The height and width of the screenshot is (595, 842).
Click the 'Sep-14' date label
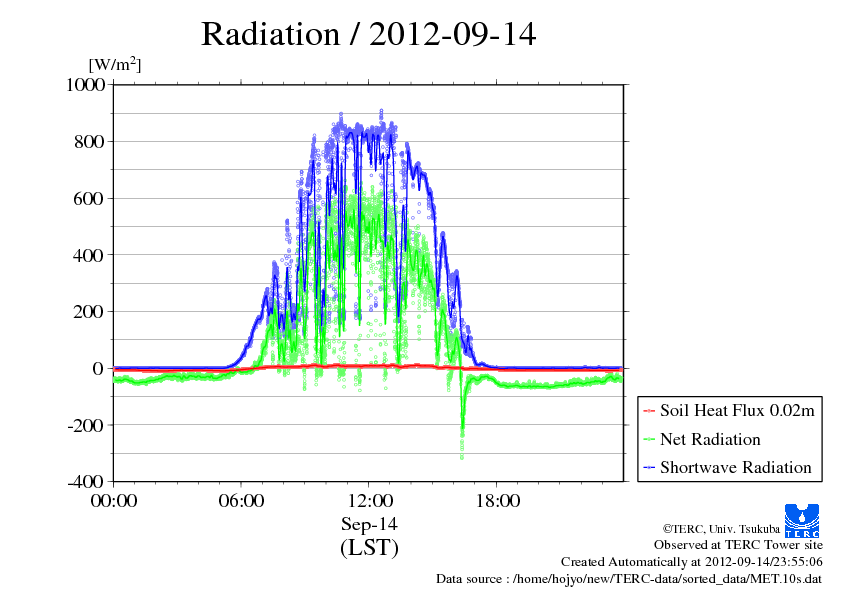(x=369, y=524)
